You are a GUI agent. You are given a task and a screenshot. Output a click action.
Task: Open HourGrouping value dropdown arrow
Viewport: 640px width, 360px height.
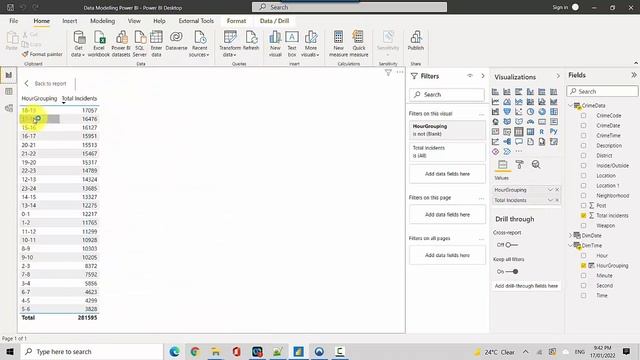(x=550, y=190)
